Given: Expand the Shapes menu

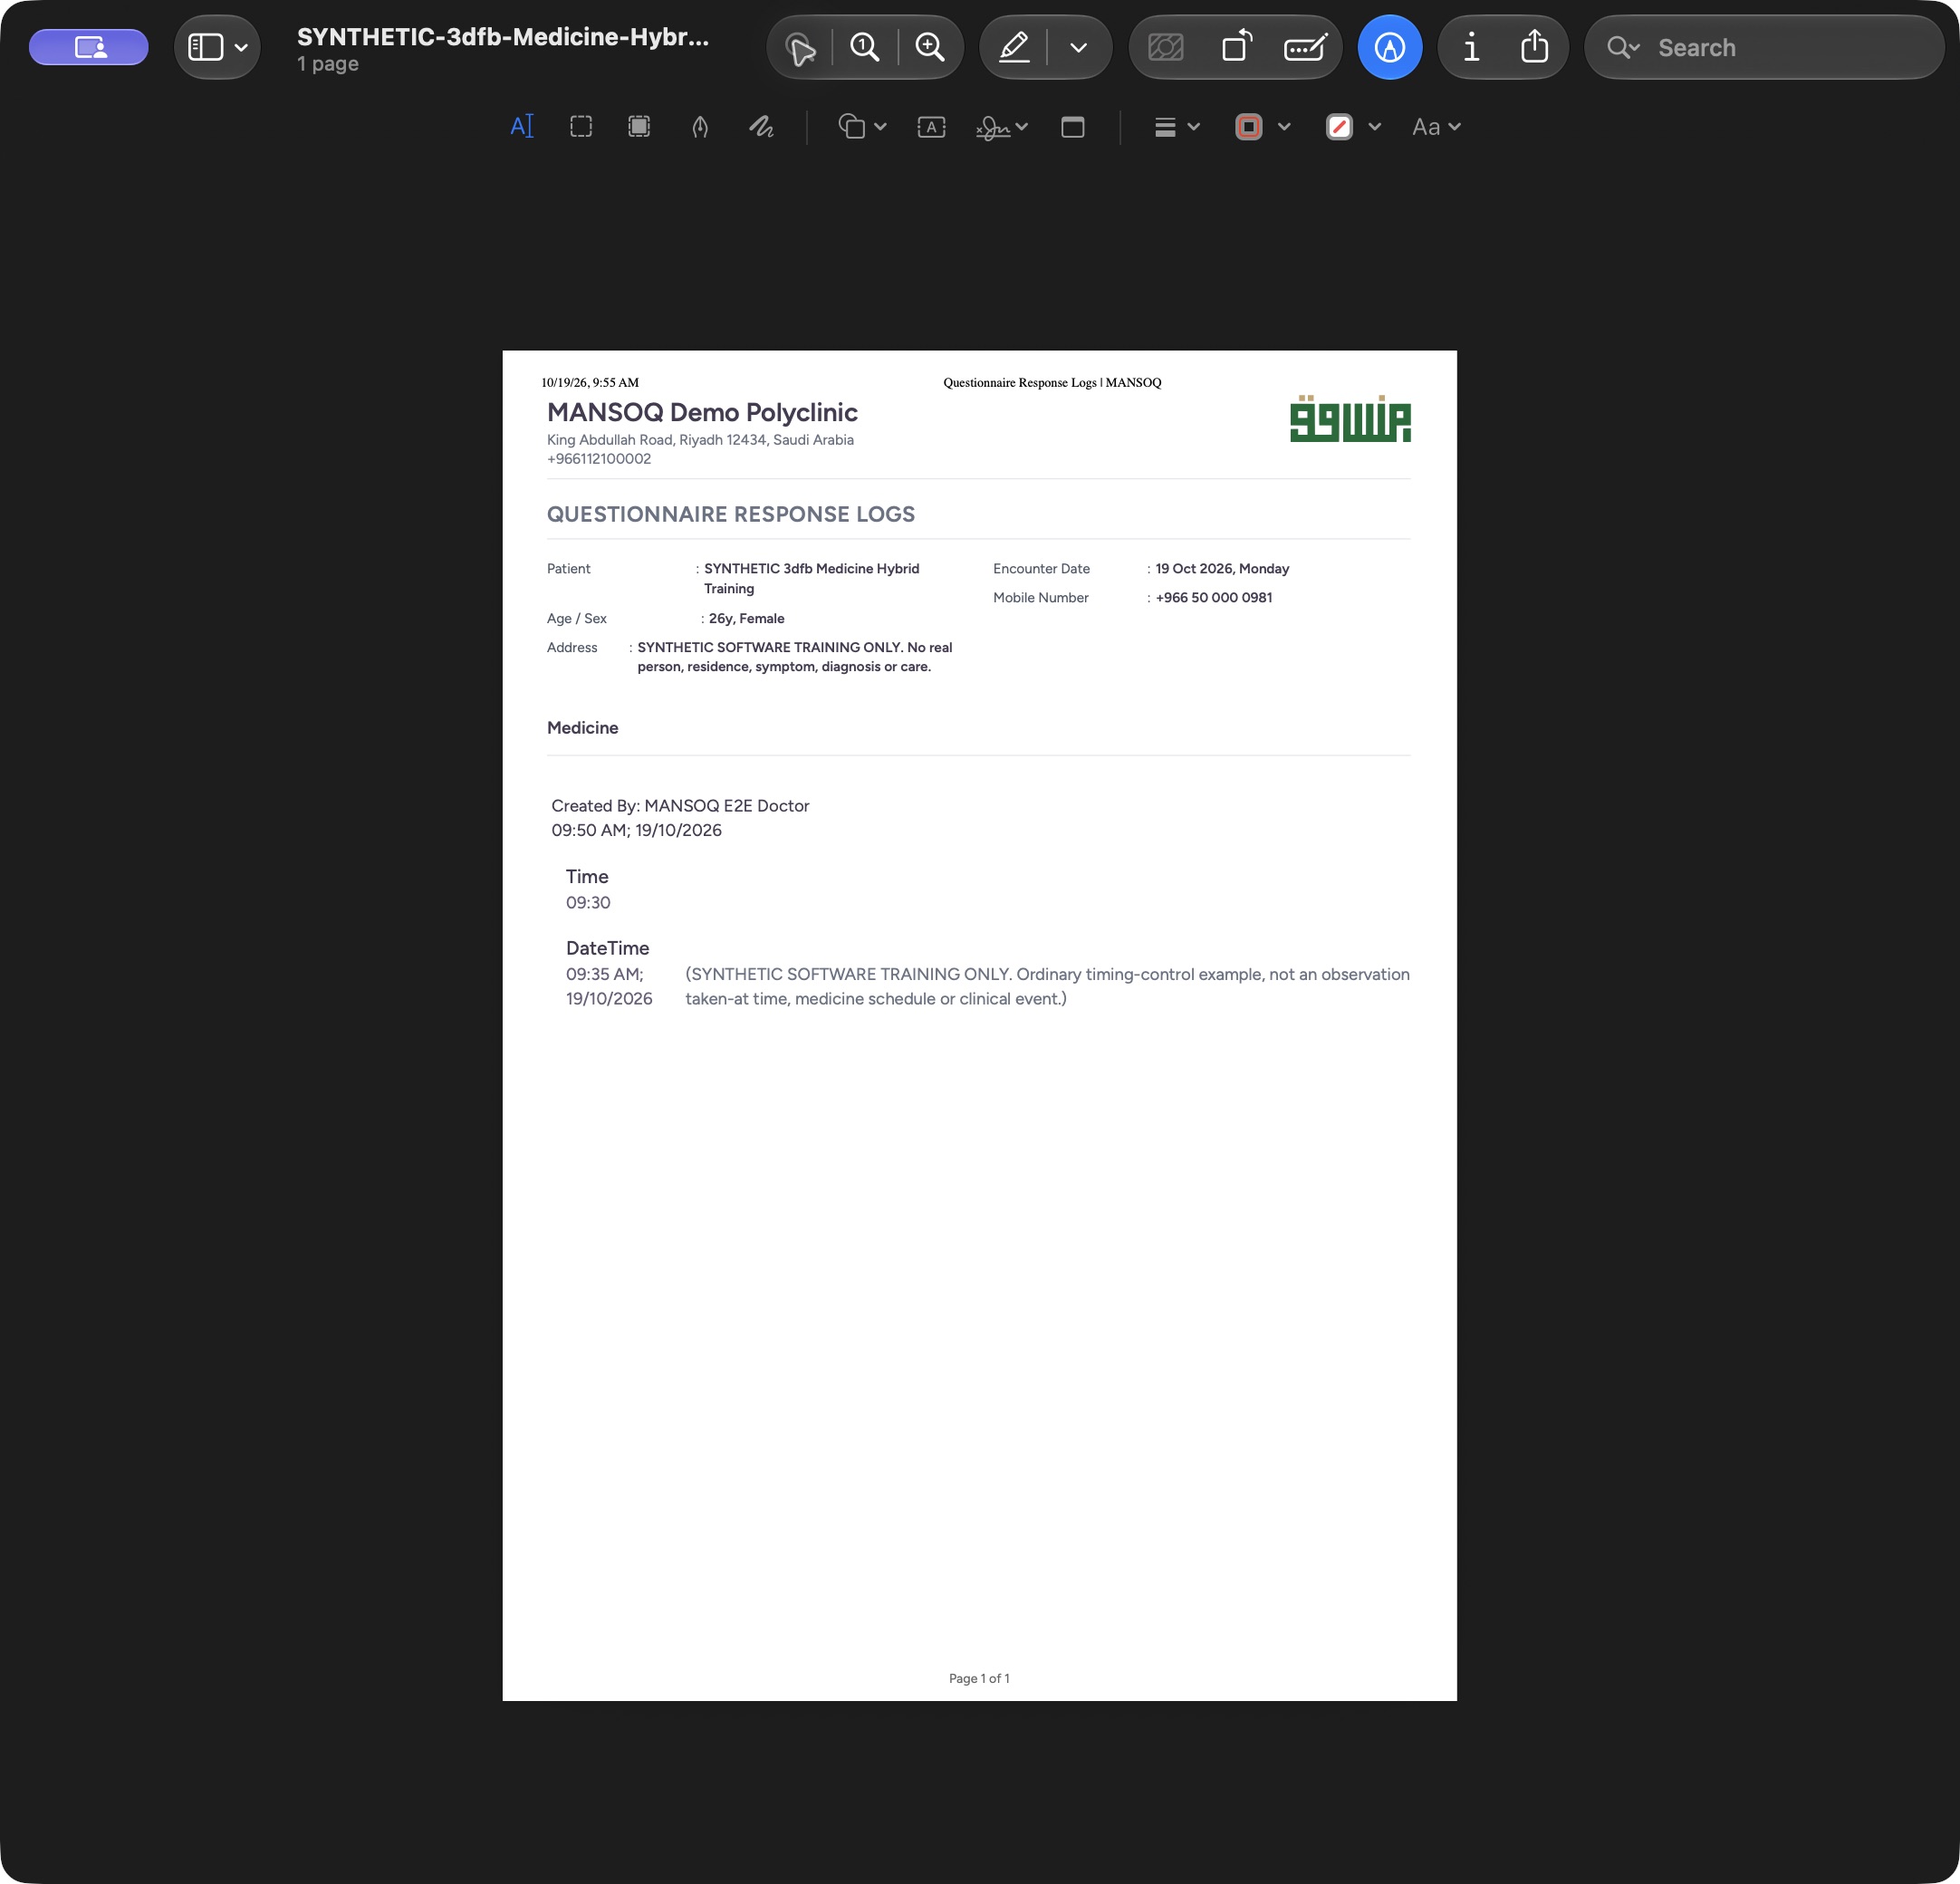Looking at the screenshot, I should (x=862, y=127).
